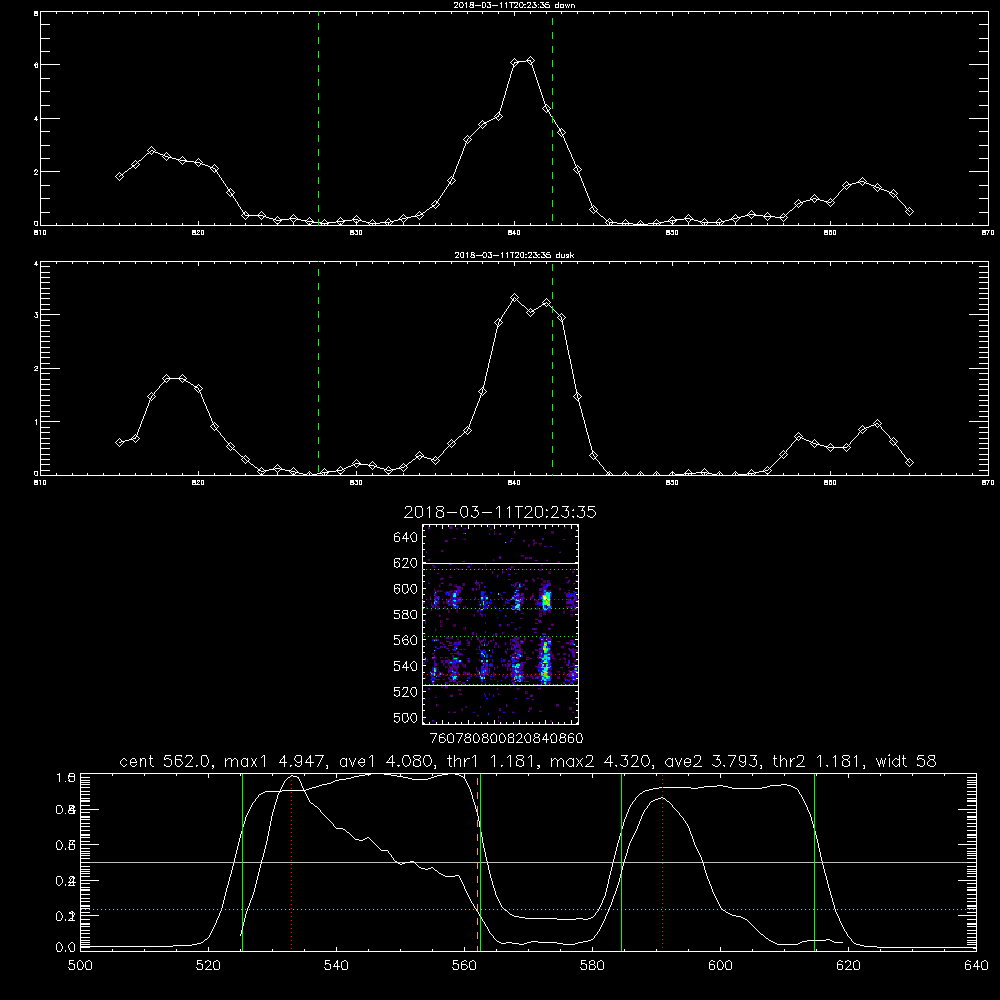The height and width of the screenshot is (1000, 1000).
Task: Click the green vertical line near 585 in bottom plot
Action: coord(621,861)
